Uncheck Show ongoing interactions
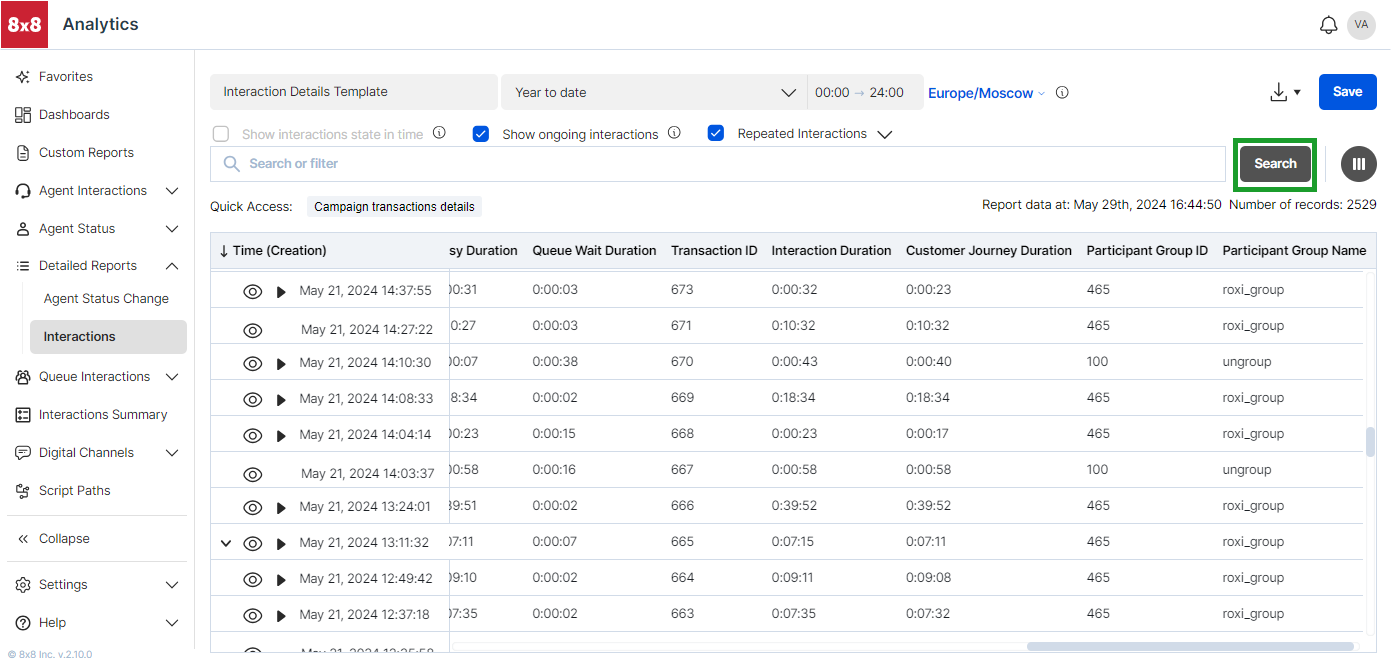Screen dimensions: 1391x667 (481, 133)
